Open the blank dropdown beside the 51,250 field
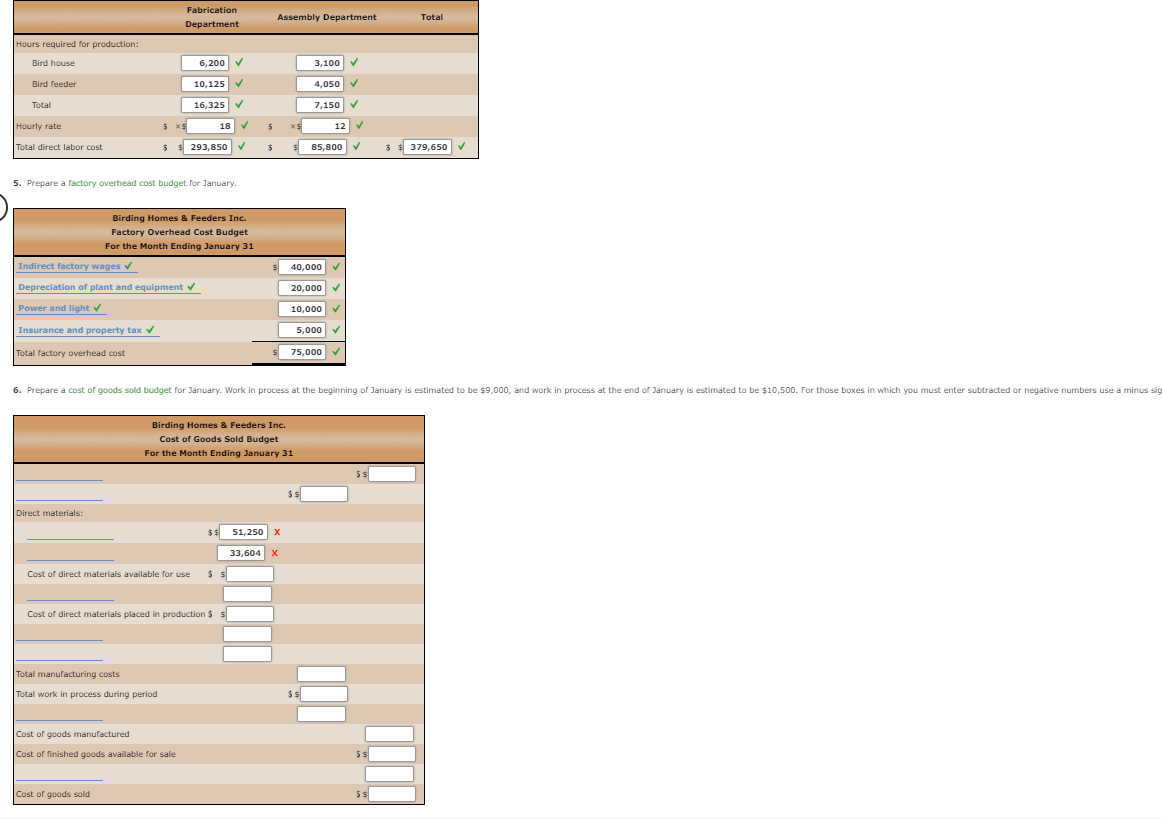The height and width of the screenshot is (819, 1162). (x=70, y=533)
